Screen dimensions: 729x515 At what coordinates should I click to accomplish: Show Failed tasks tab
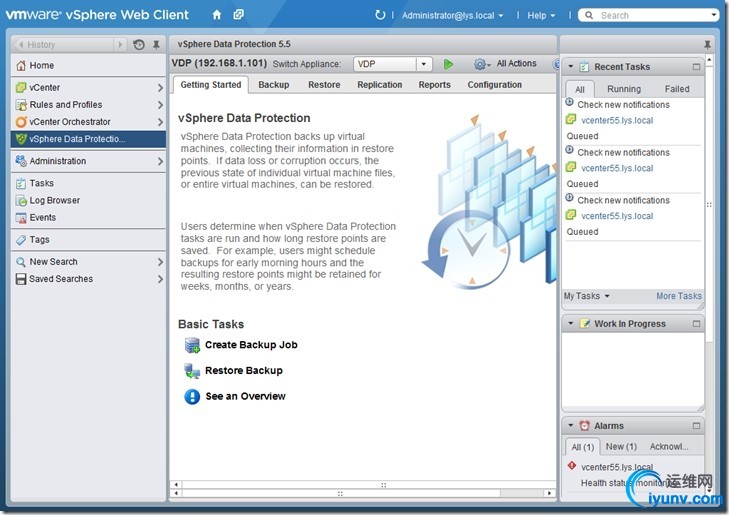click(x=676, y=89)
